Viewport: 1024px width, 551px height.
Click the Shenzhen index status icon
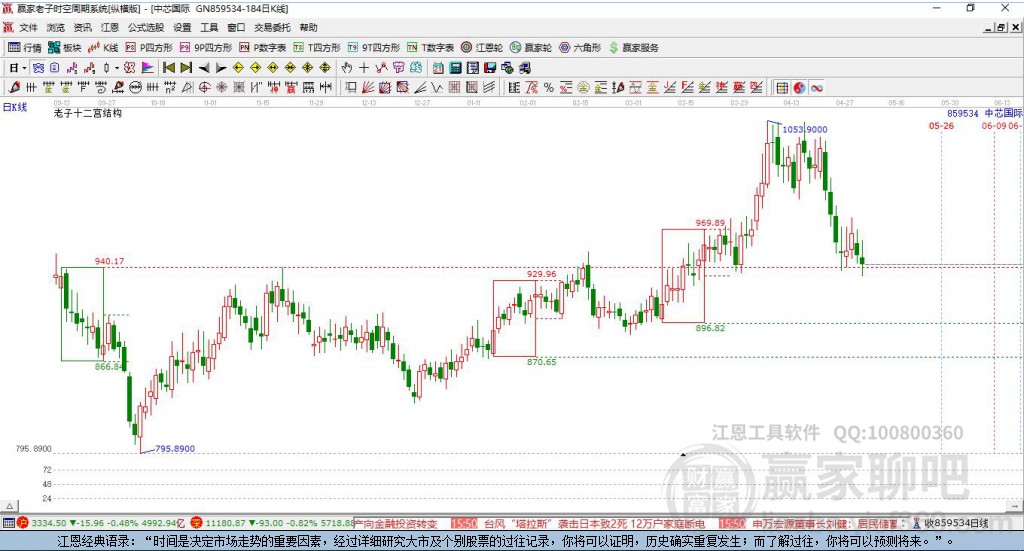click(197, 523)
